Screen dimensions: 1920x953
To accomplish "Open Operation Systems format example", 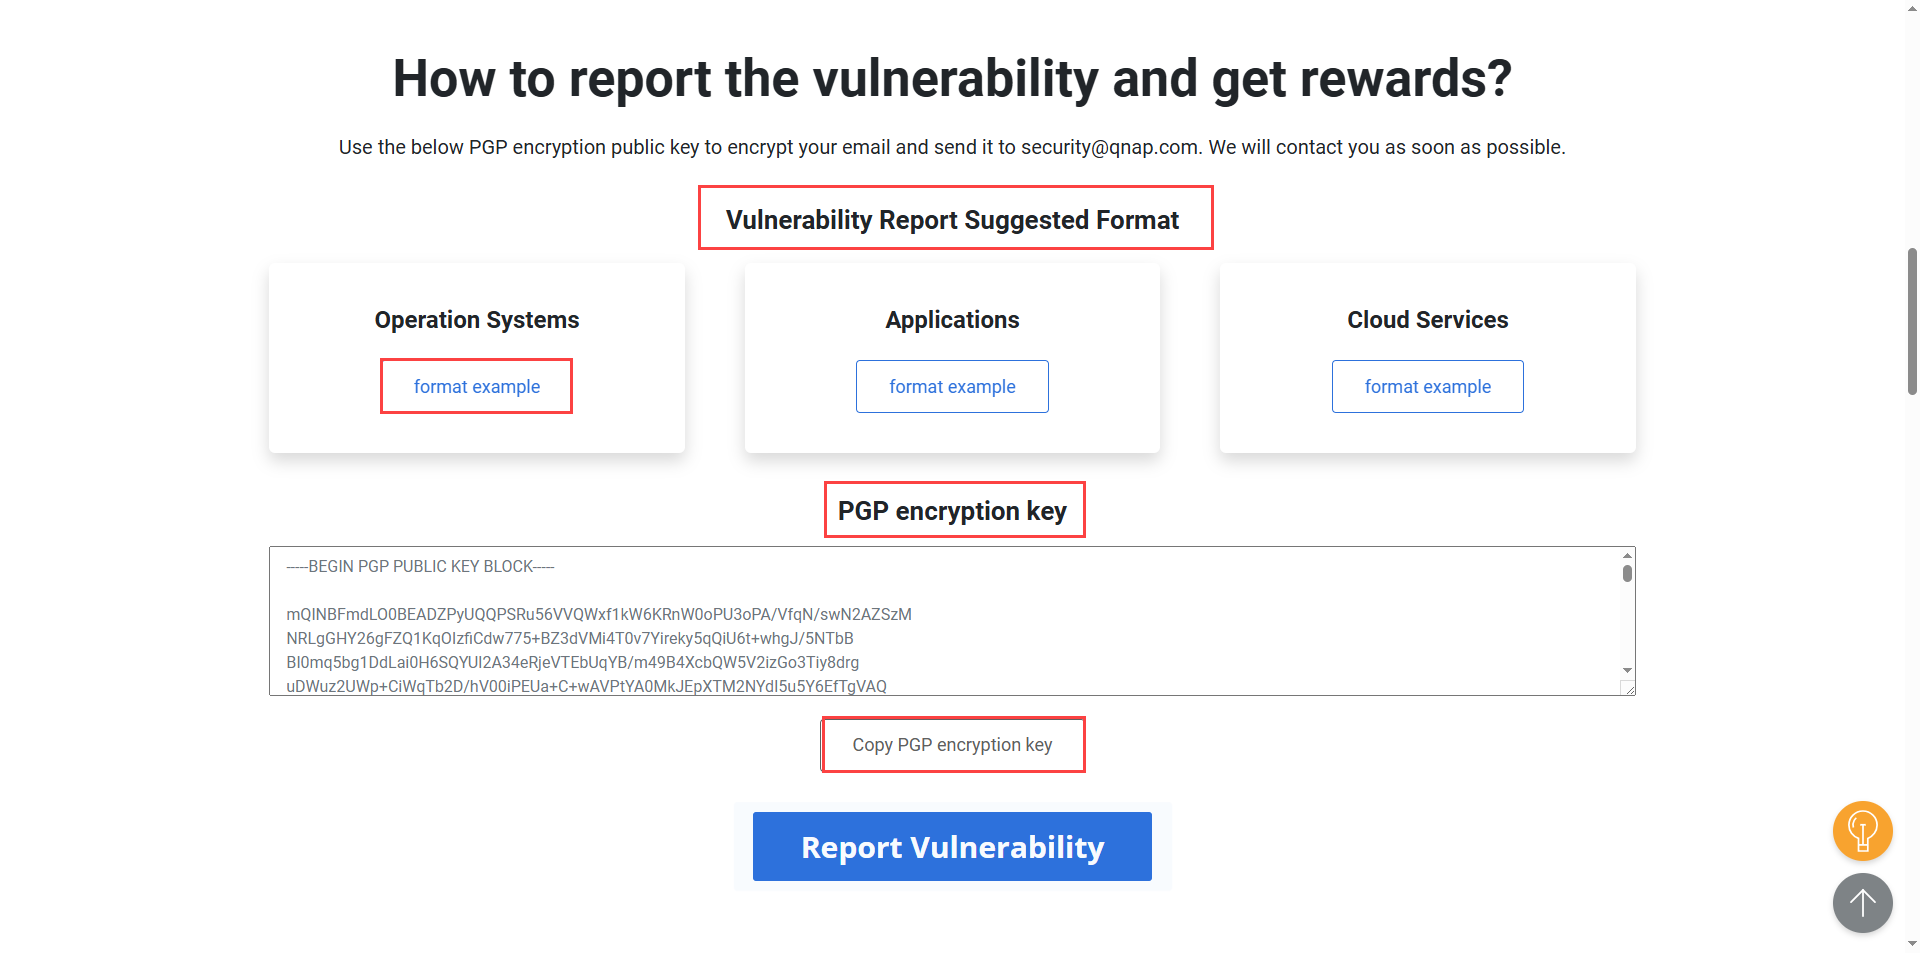I will tap(476, 387).
